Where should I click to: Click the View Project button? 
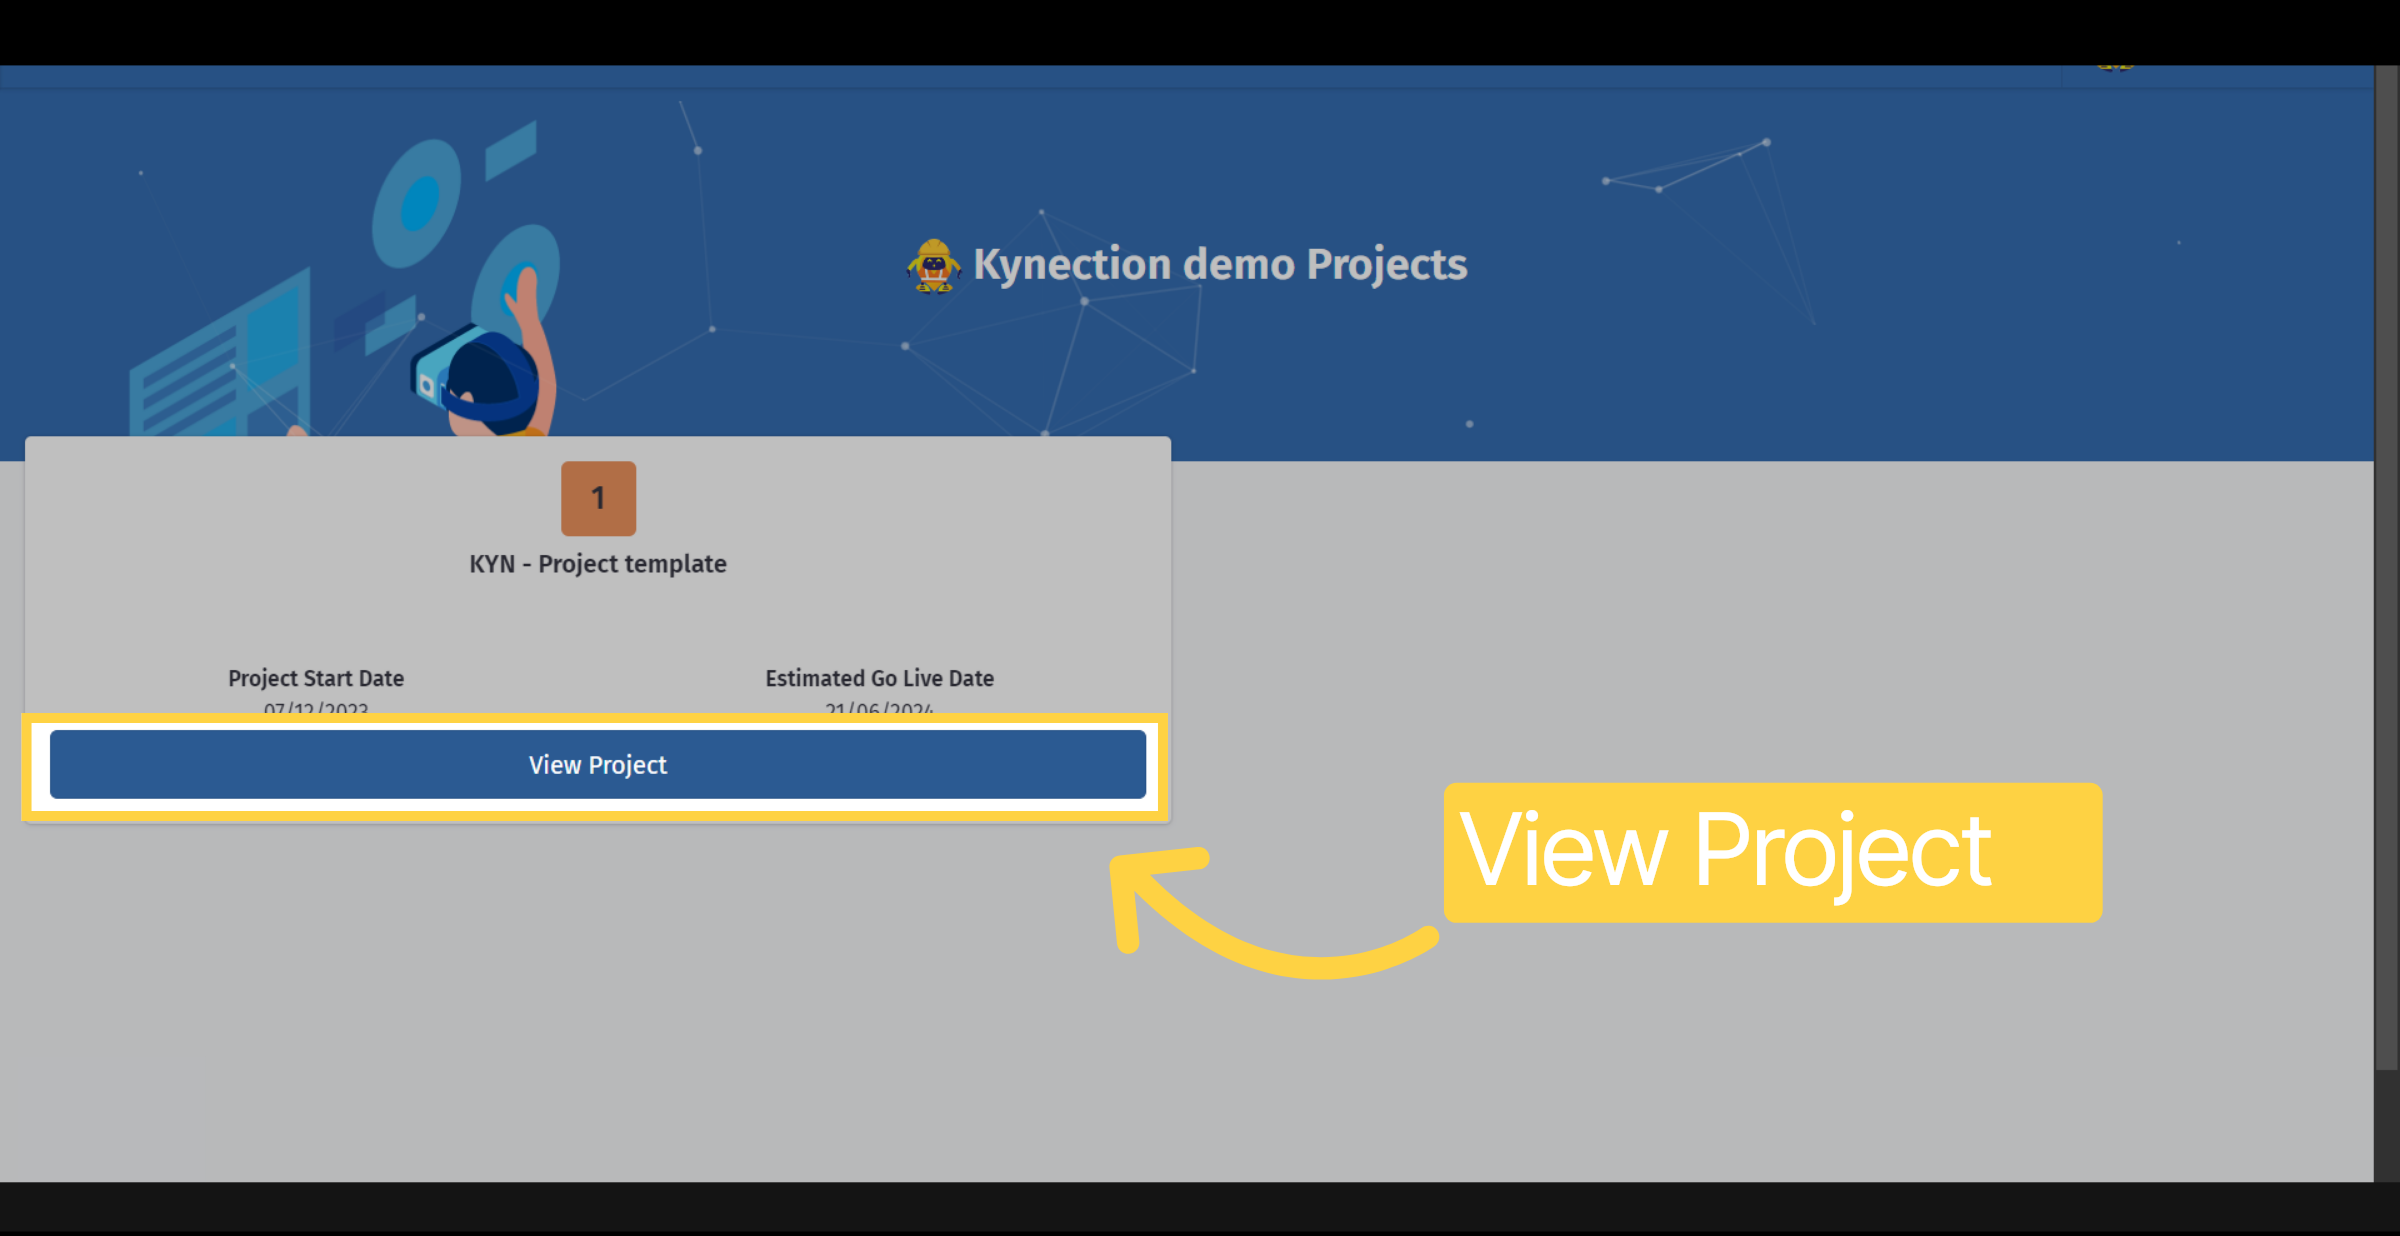click(x=598, y=765)
